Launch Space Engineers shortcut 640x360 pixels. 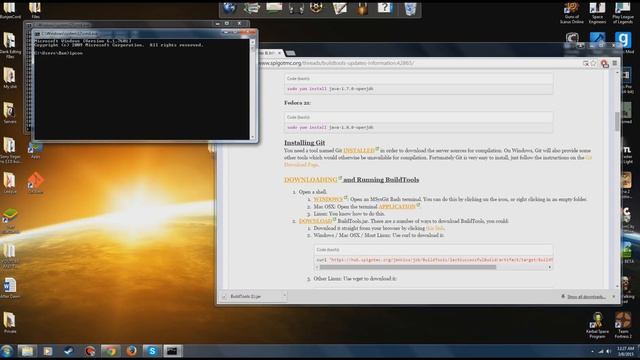597,12
